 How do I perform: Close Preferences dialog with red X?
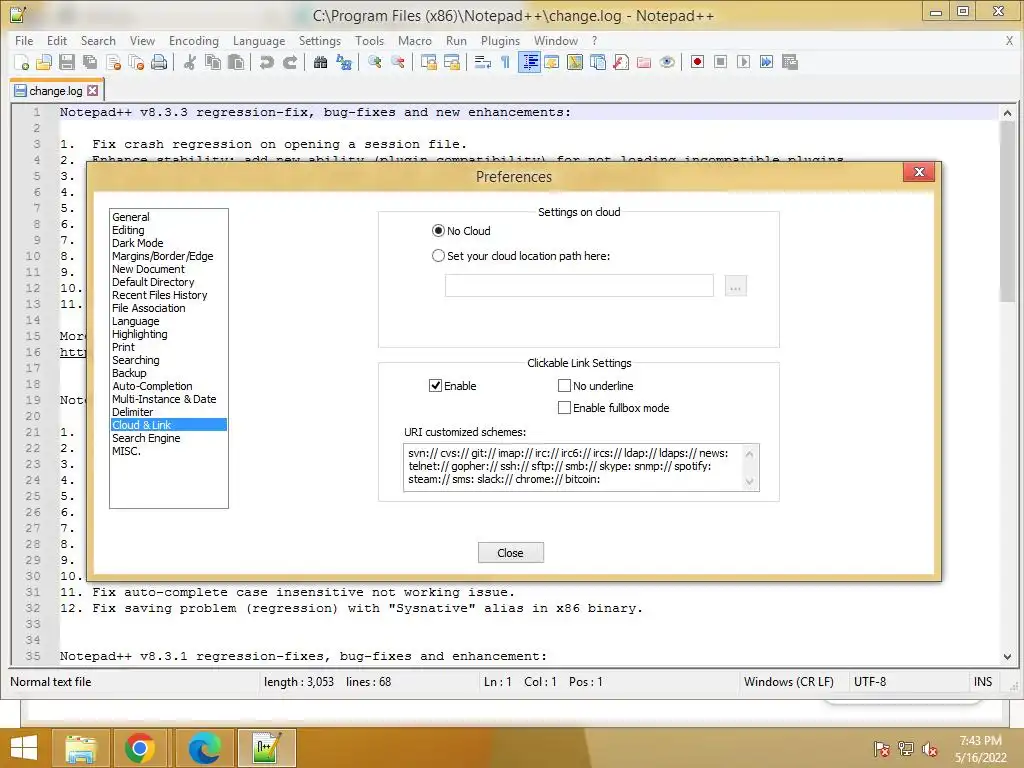point(919,172)
